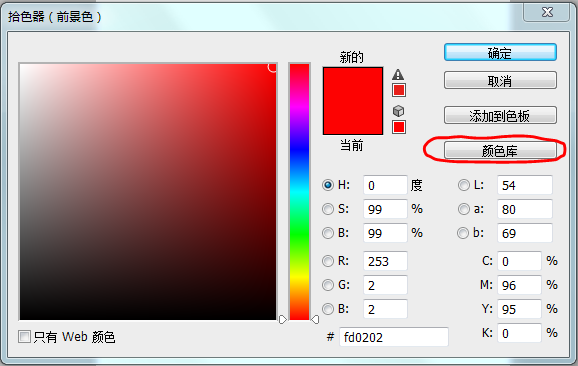Enable the 只有 Web 颜色 checkbox

(x=24, y=337)
